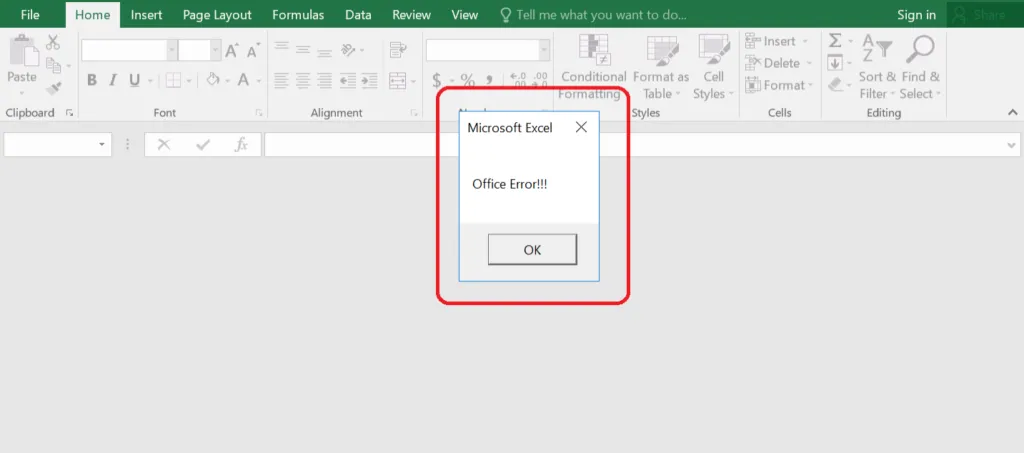Image resolution: width=1024 pixels, height=453 pixels.
Task: Click the Decrease Font Size icon
Action: (x=253, y=50)
